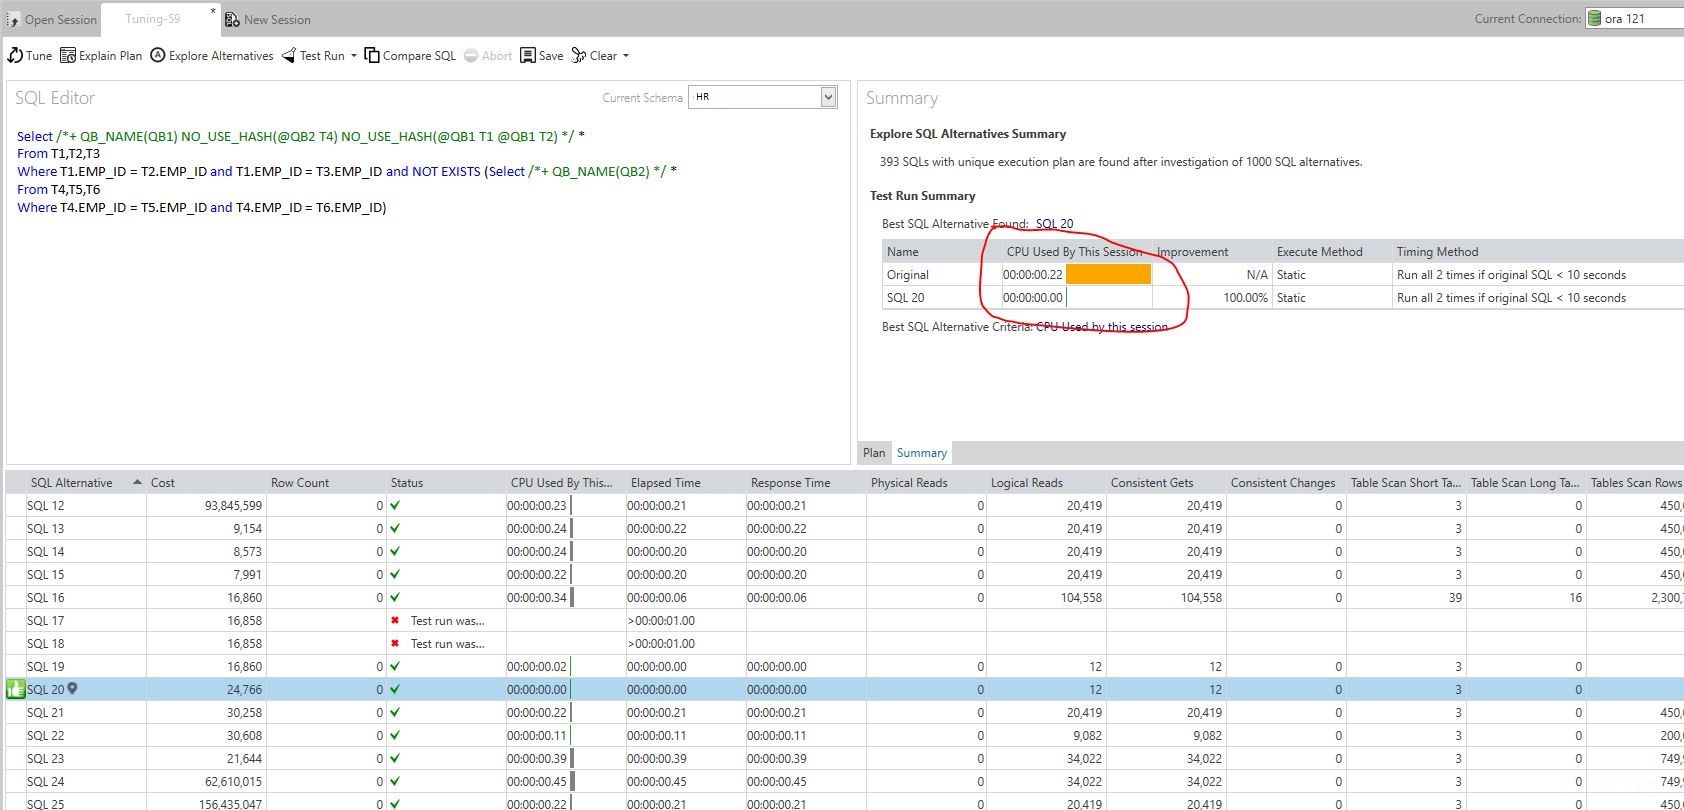Click the orange CPU bar for Original
Viewport: 1684px width, 810px height.
click(1108, 275)
